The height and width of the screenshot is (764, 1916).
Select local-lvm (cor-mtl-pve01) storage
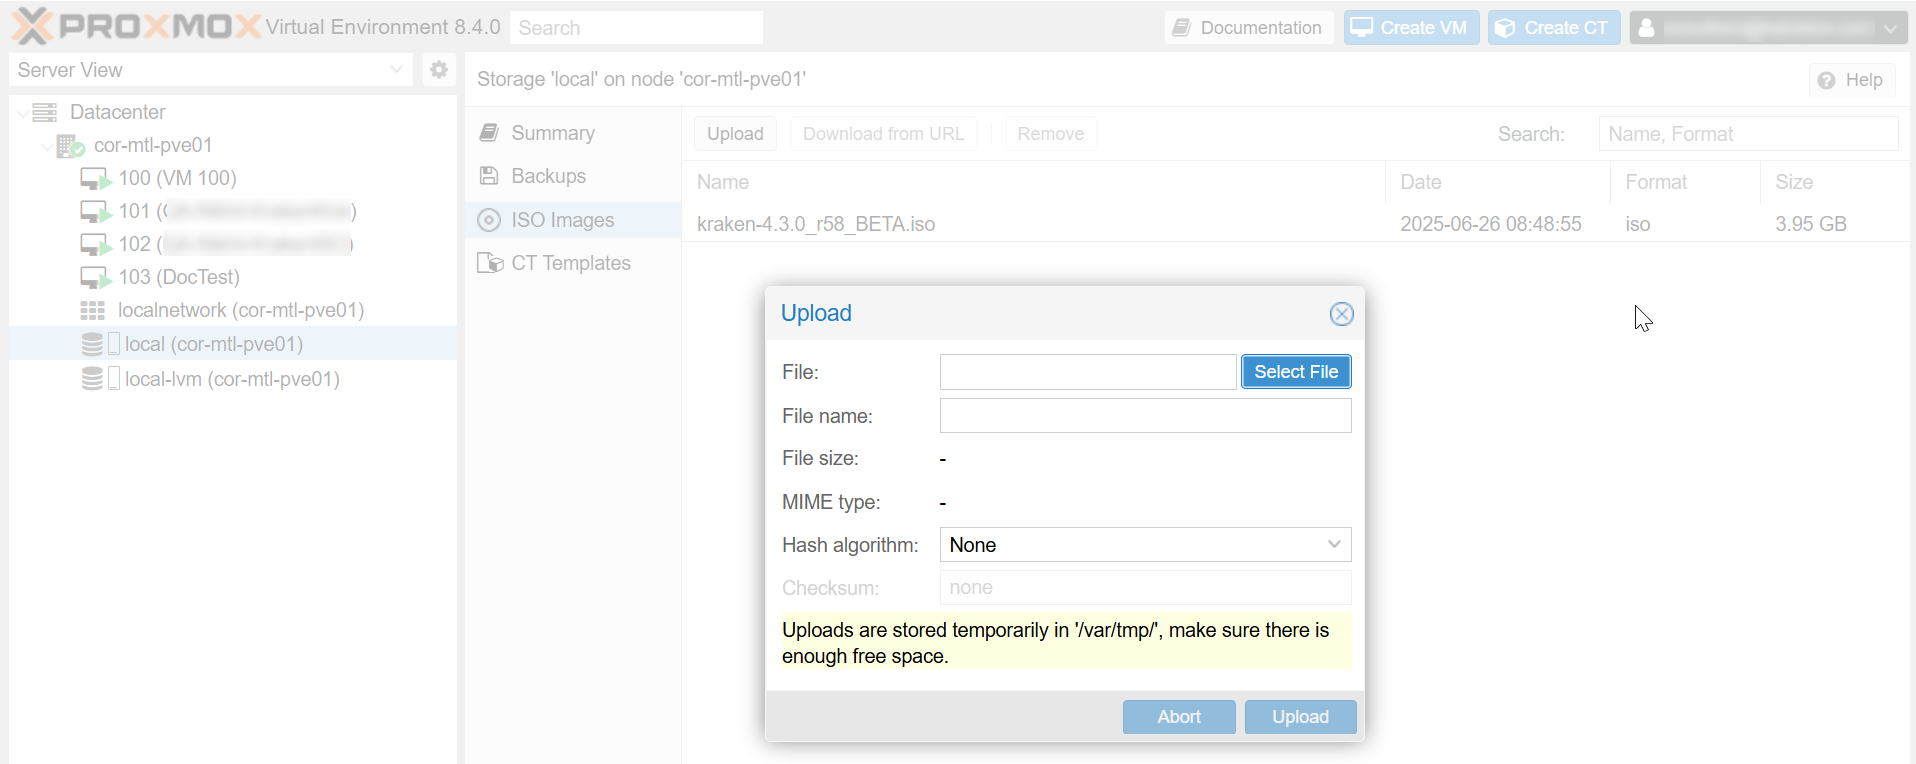tap(232, 379)
